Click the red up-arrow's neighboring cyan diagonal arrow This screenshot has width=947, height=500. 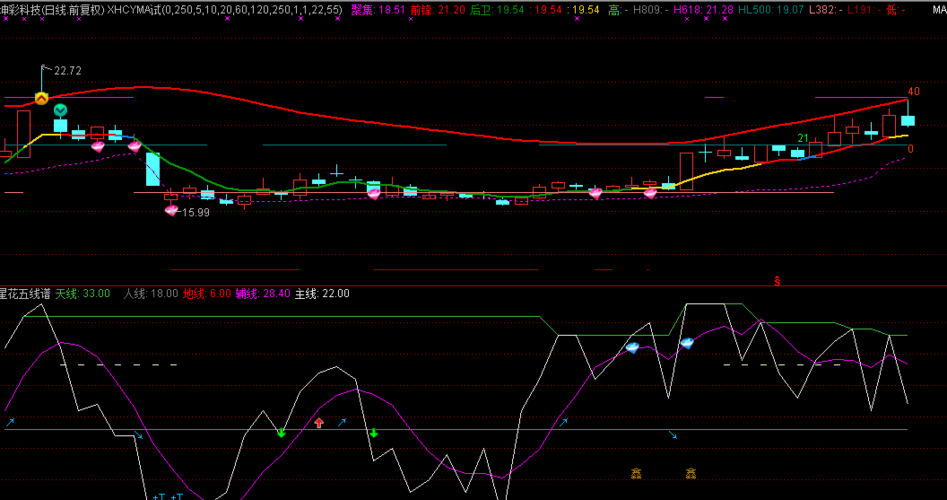[342, 423]
